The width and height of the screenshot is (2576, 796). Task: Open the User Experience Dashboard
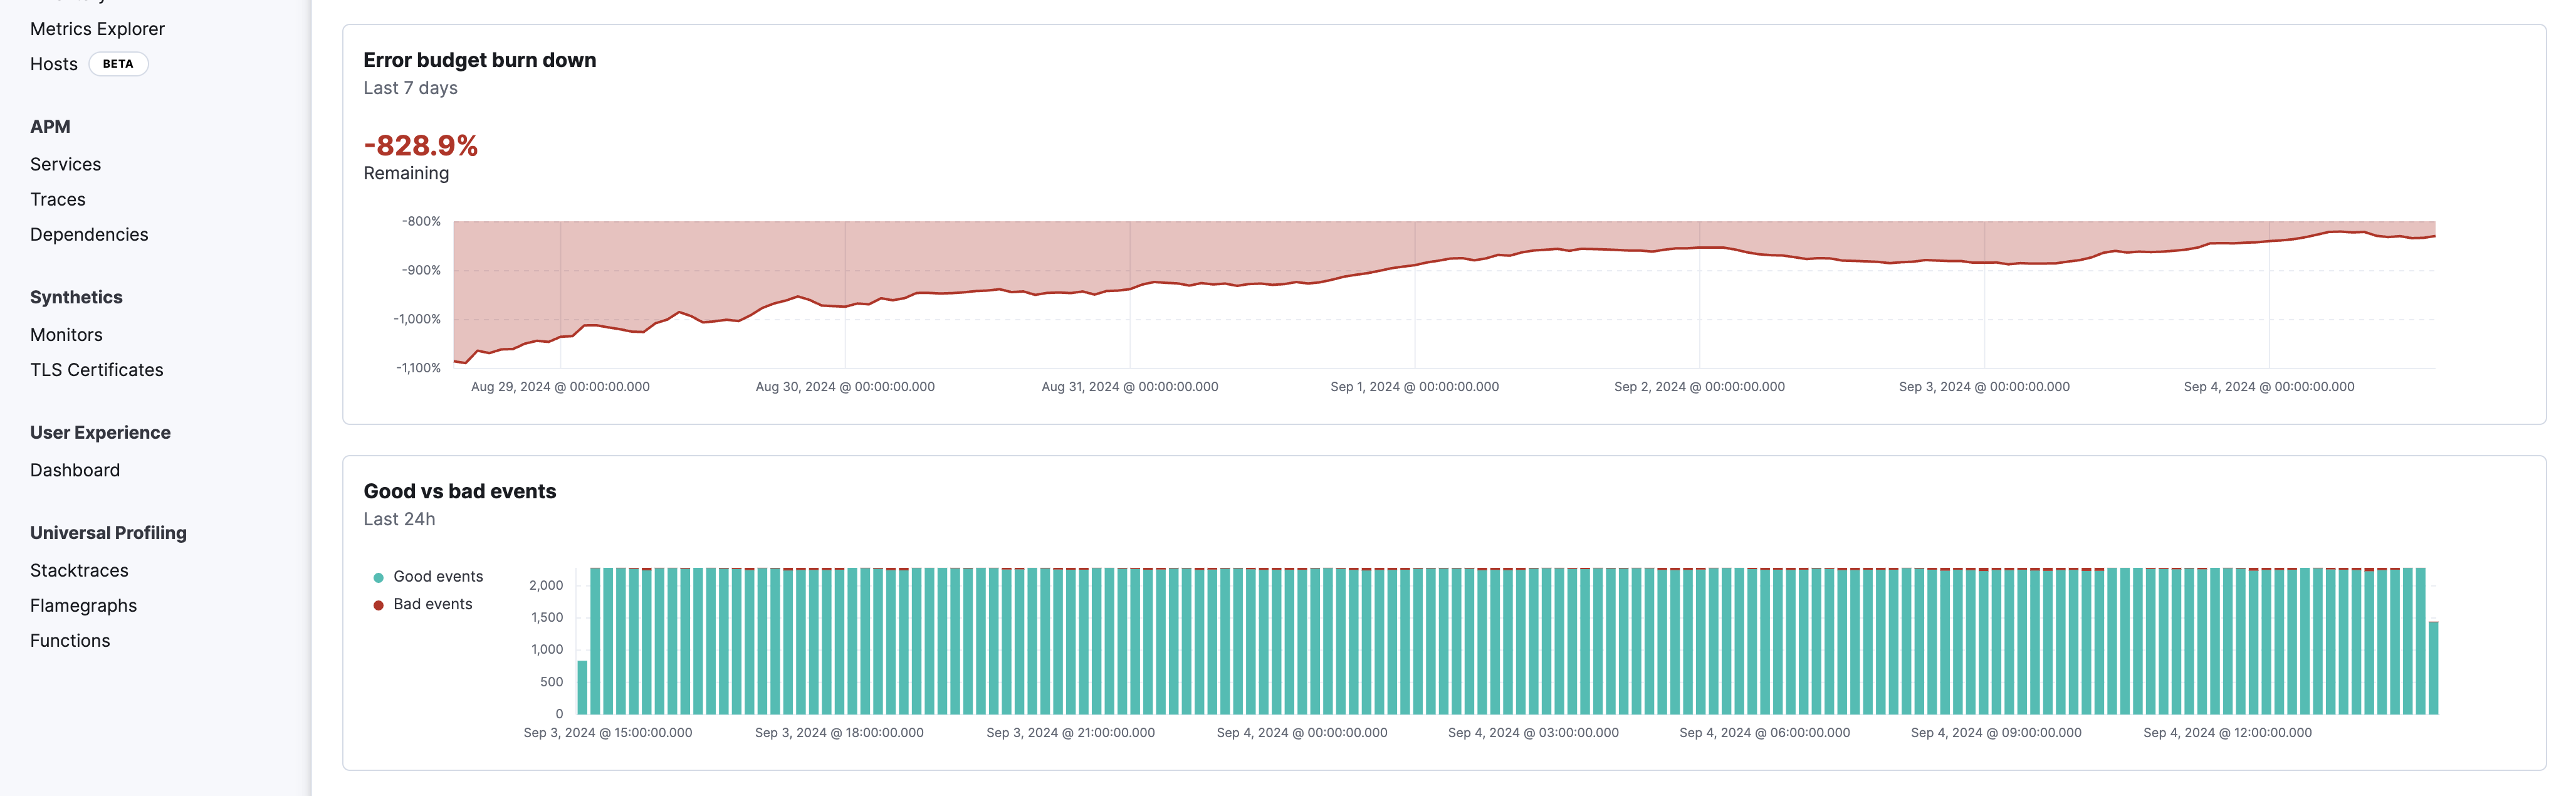pyautogui.click(x=75, y=469)
